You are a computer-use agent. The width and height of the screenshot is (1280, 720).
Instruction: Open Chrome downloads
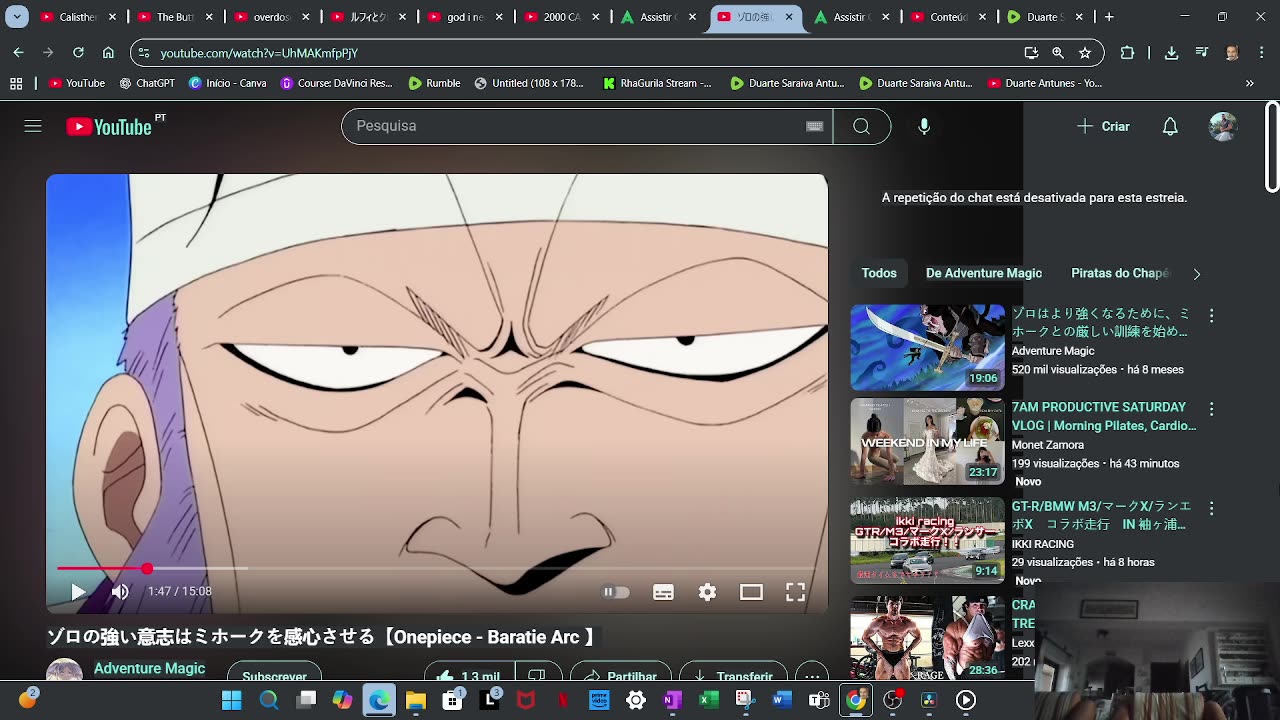1171,53
